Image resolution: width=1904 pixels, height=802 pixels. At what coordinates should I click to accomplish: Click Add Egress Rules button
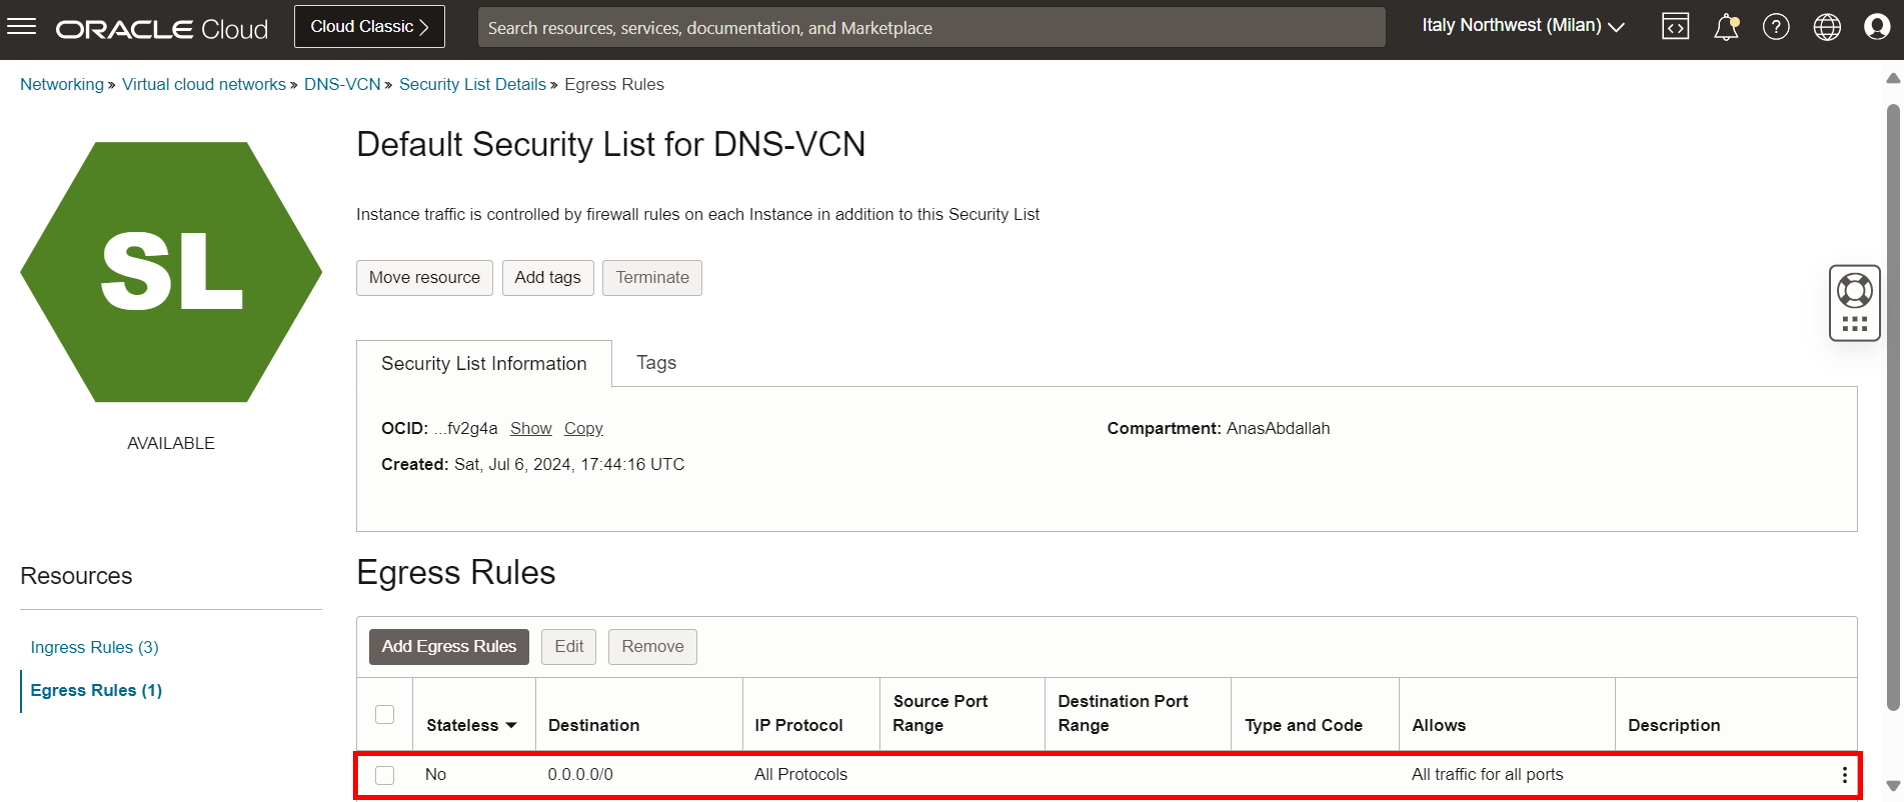point(449,647)
